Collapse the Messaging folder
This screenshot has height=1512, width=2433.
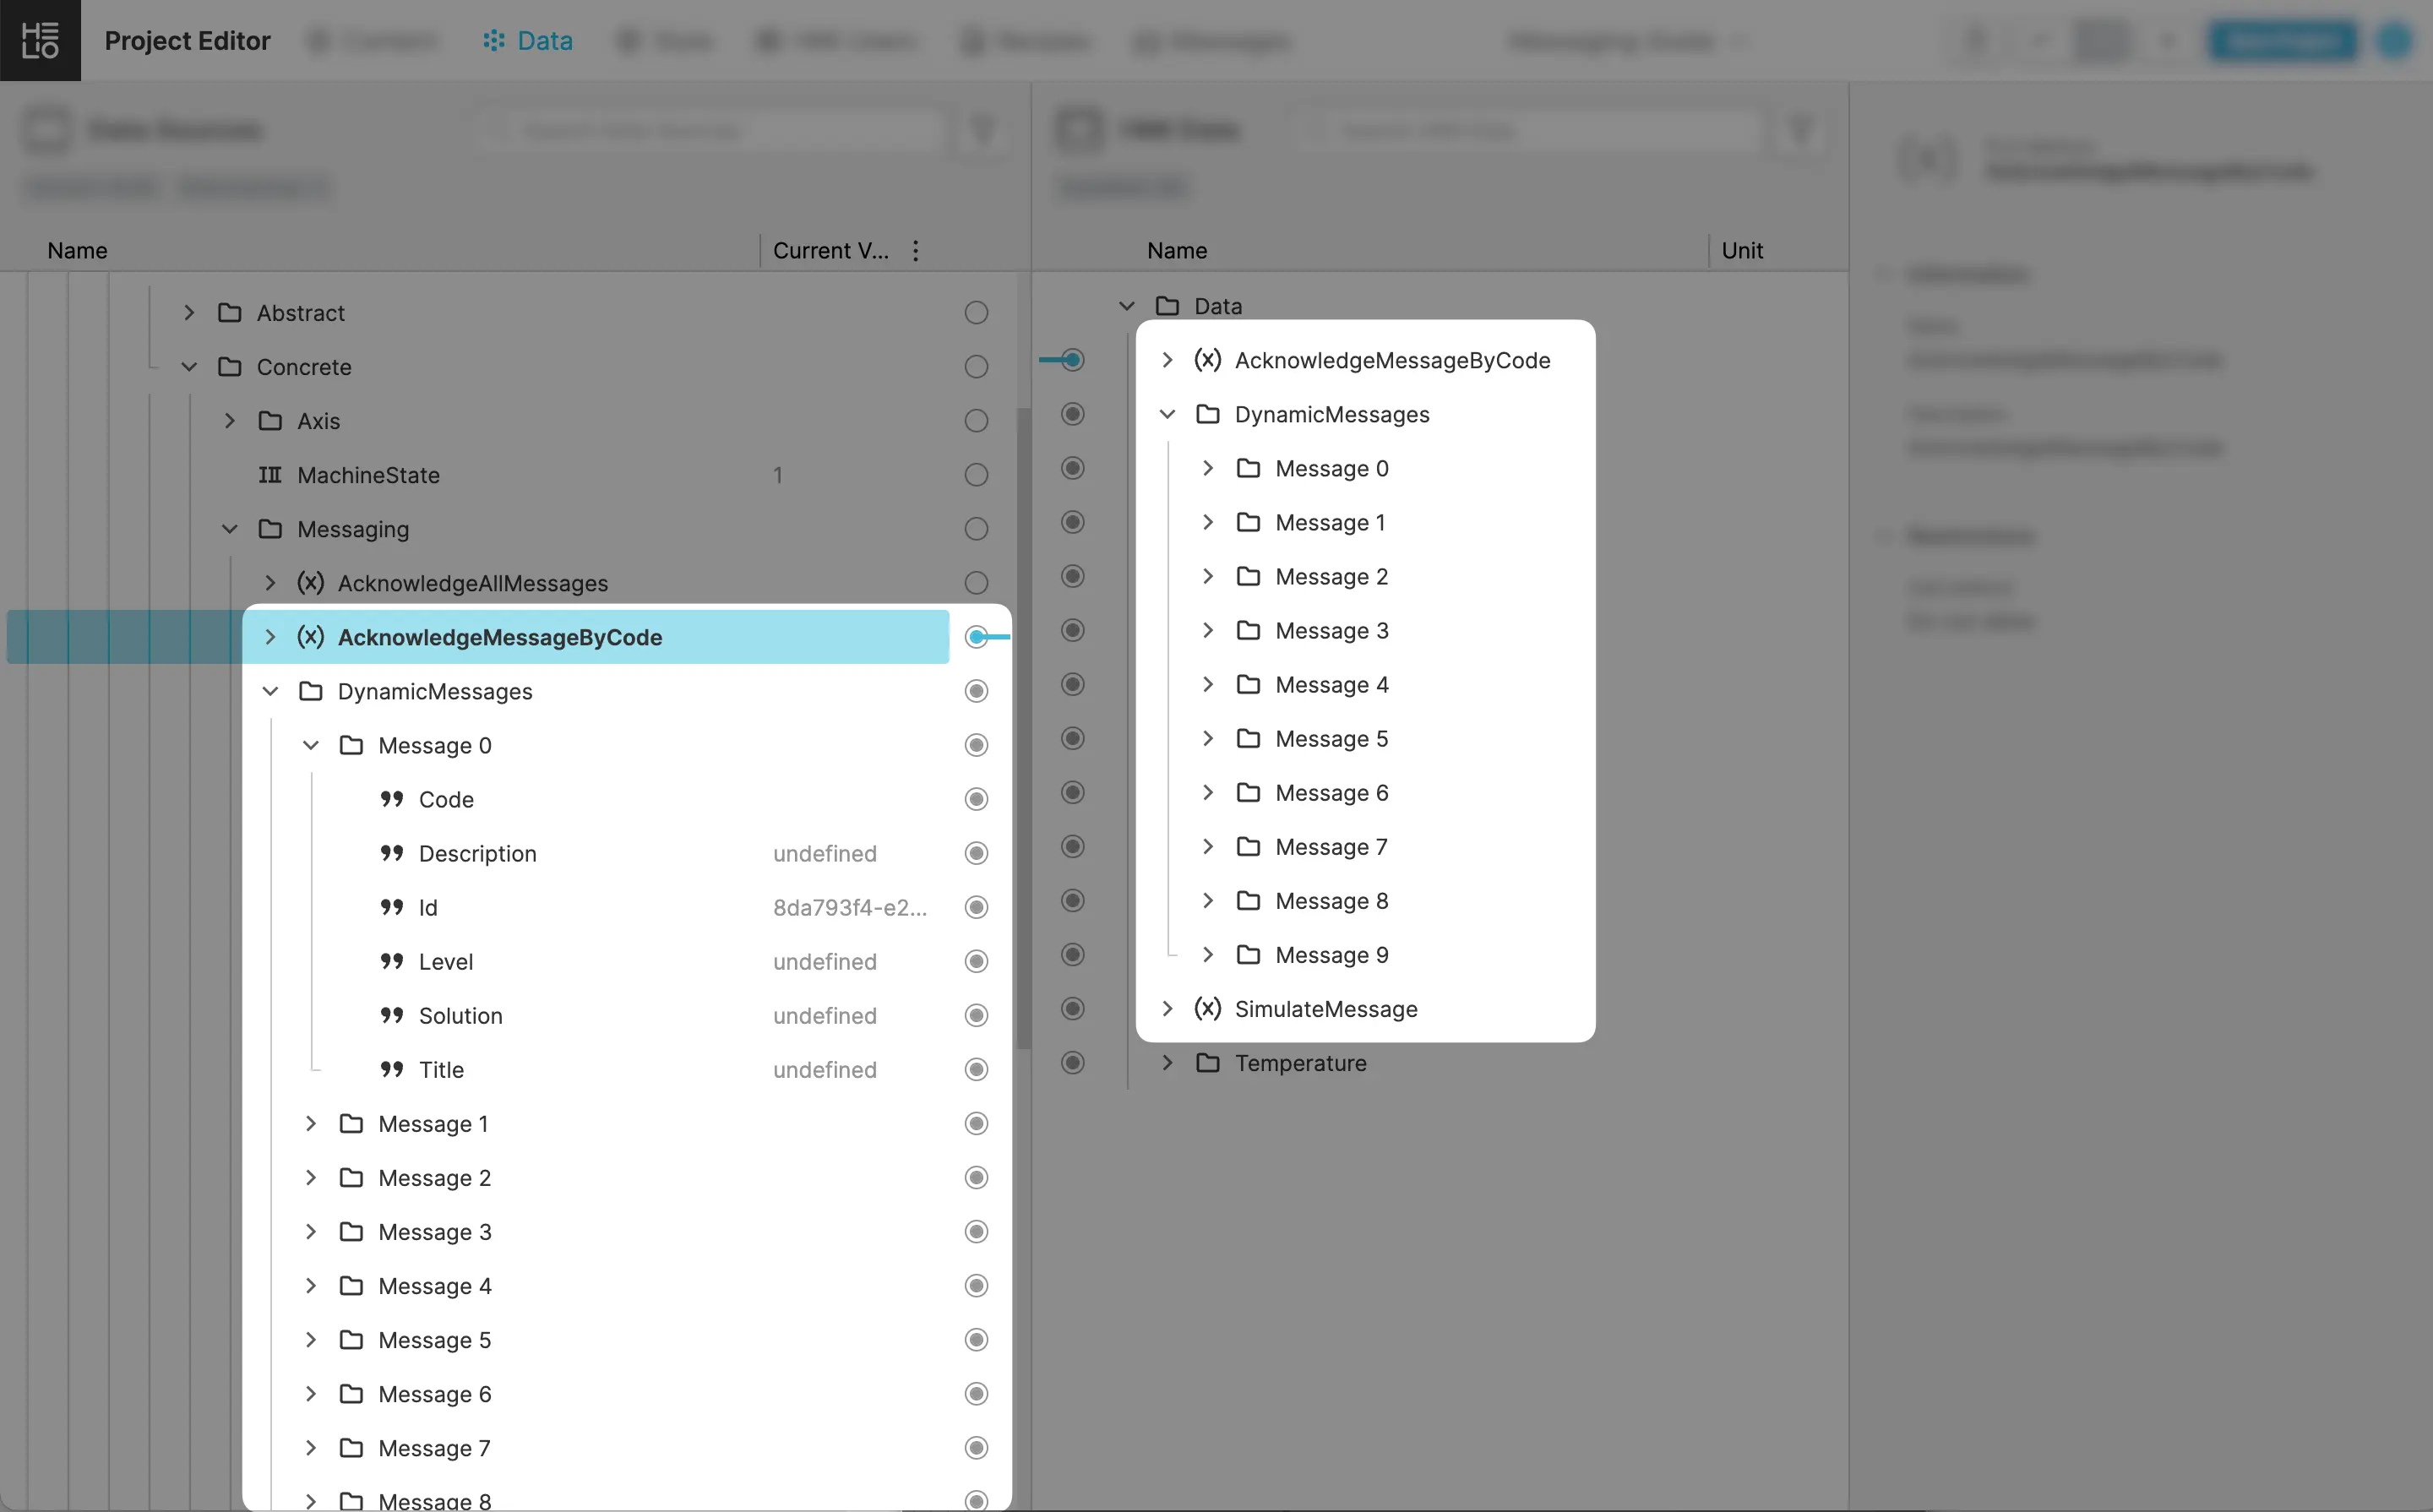230,529
